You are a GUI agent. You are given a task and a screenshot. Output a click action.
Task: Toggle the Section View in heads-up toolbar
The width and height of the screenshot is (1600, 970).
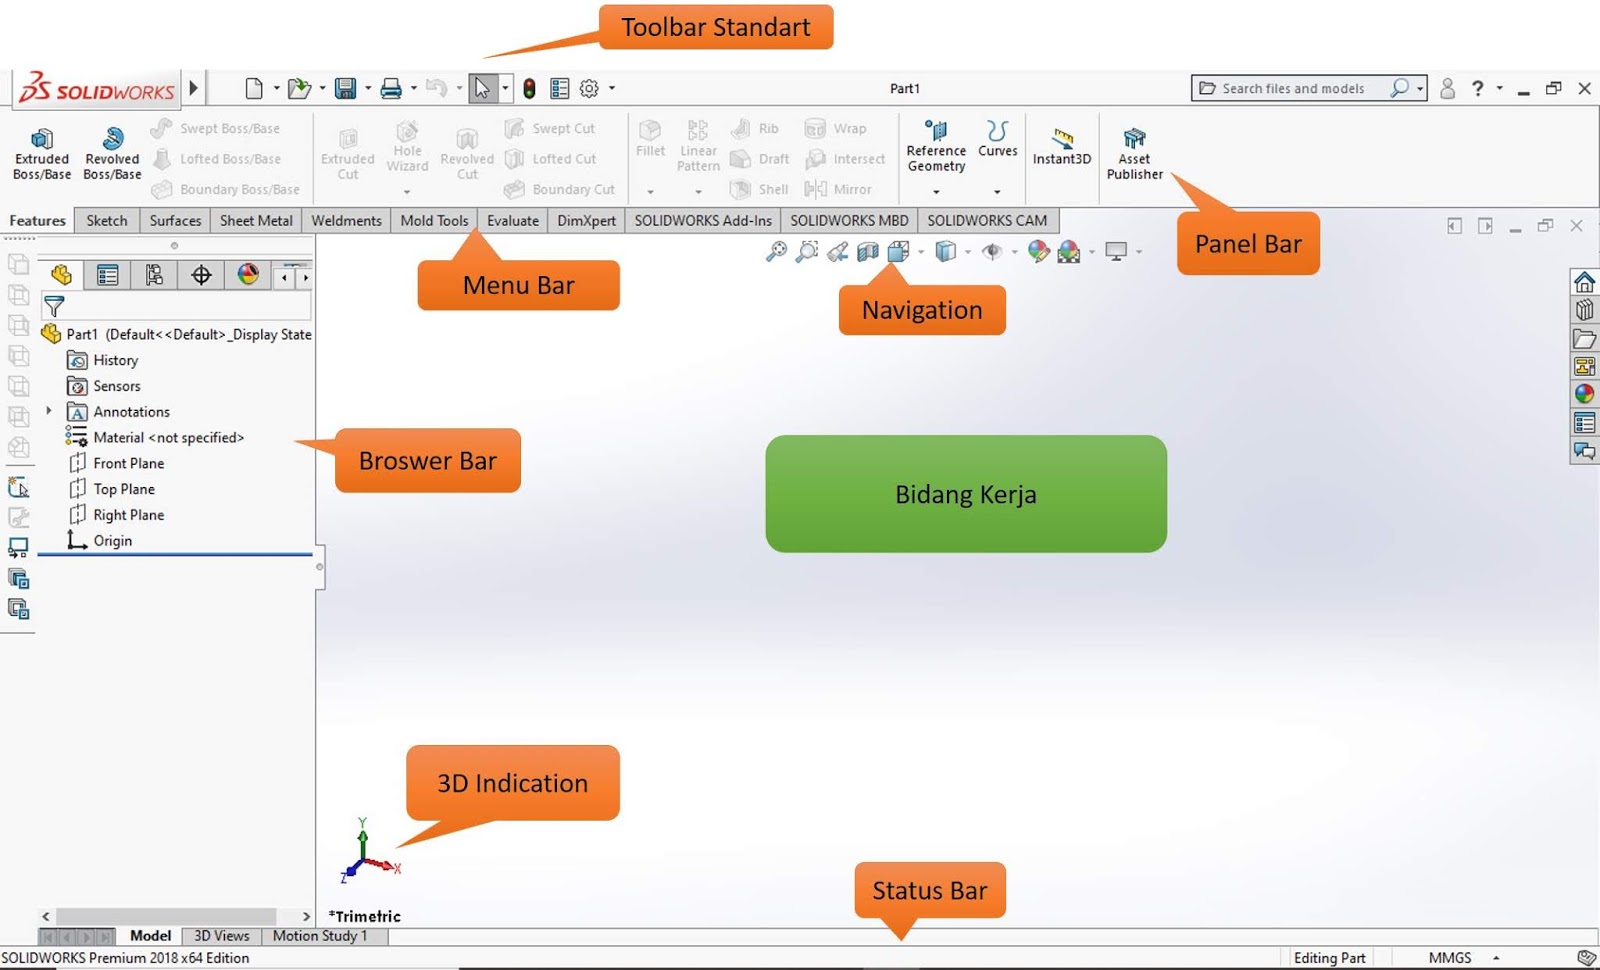point(868,251)
